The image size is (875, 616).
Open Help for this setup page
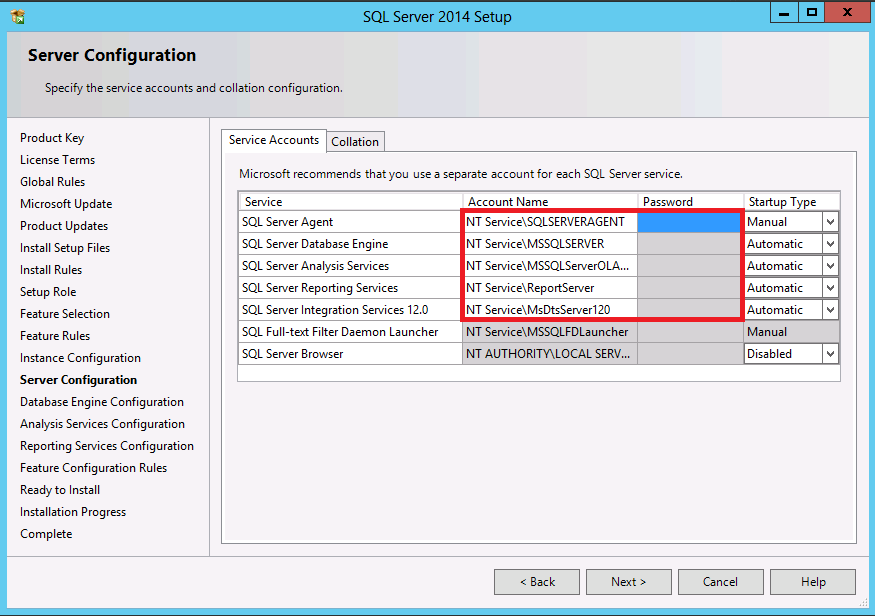click(x=812, y=582)
